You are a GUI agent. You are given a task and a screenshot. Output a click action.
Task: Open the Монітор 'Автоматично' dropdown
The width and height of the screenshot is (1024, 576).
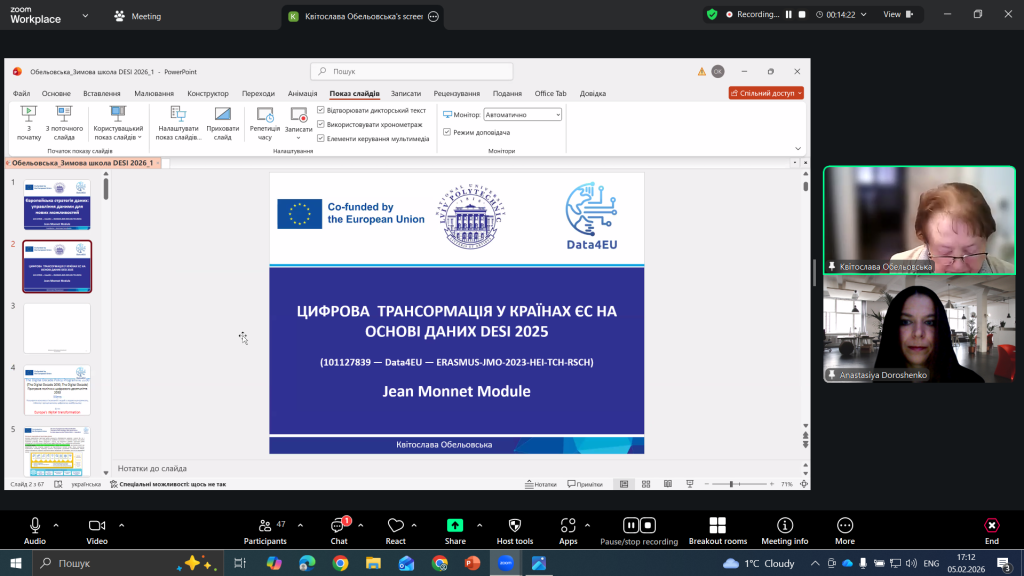pos(522,115)
